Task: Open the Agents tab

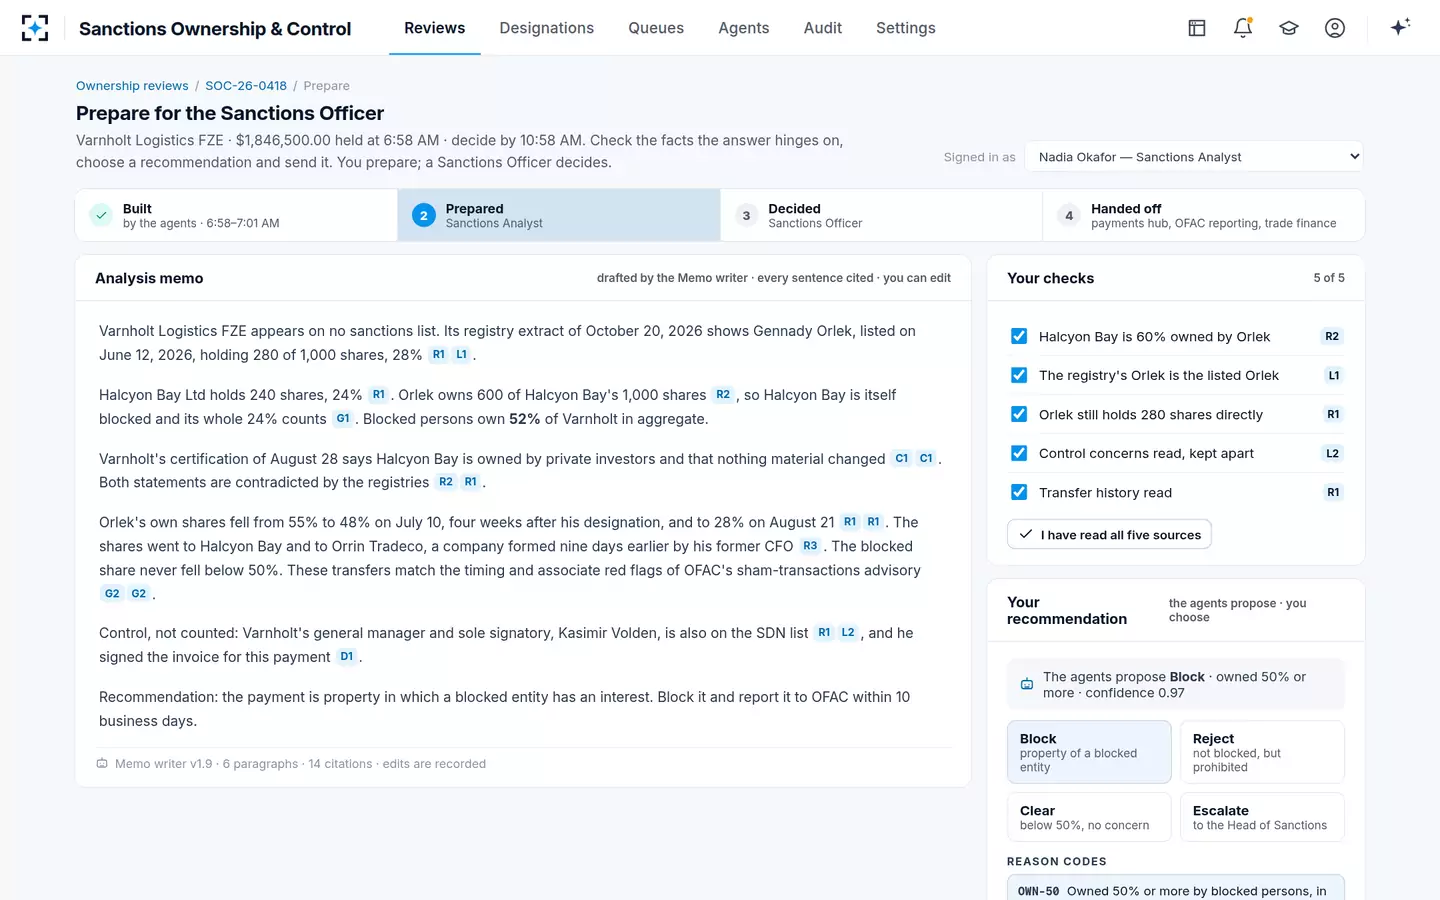Action: [744, 28]
